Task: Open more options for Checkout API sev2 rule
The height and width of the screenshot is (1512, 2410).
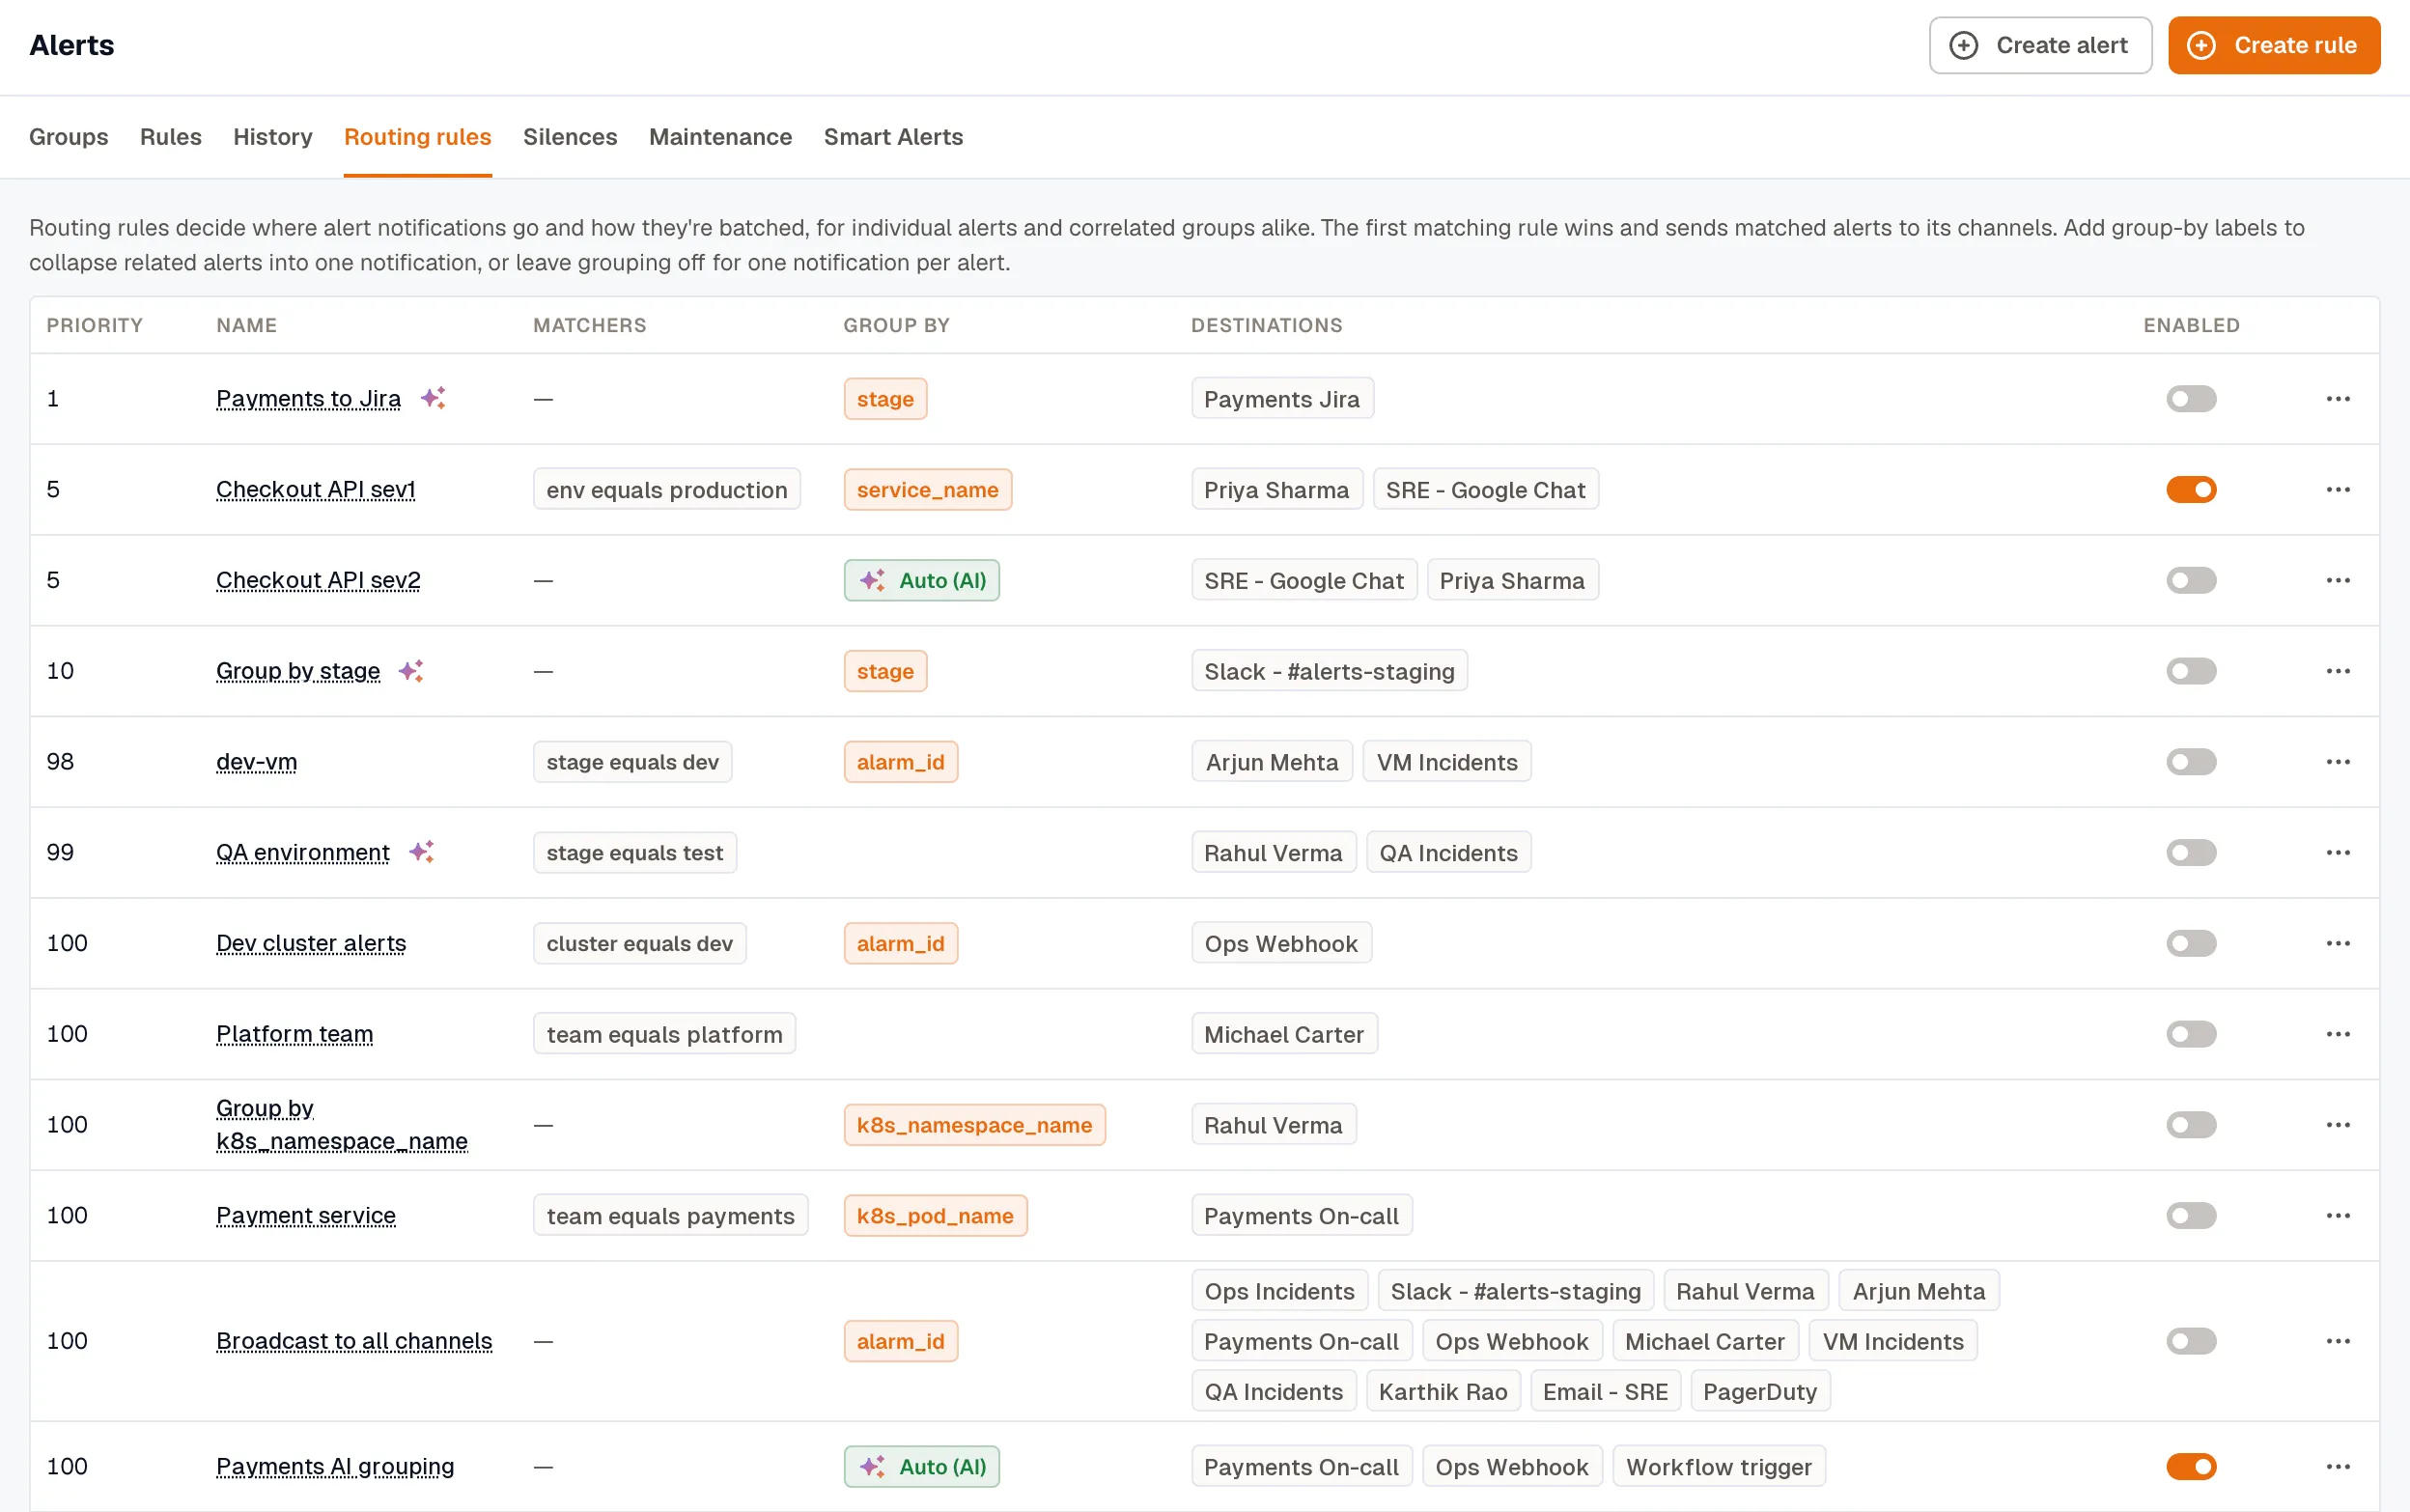Action: click(x=2337, y=580)
